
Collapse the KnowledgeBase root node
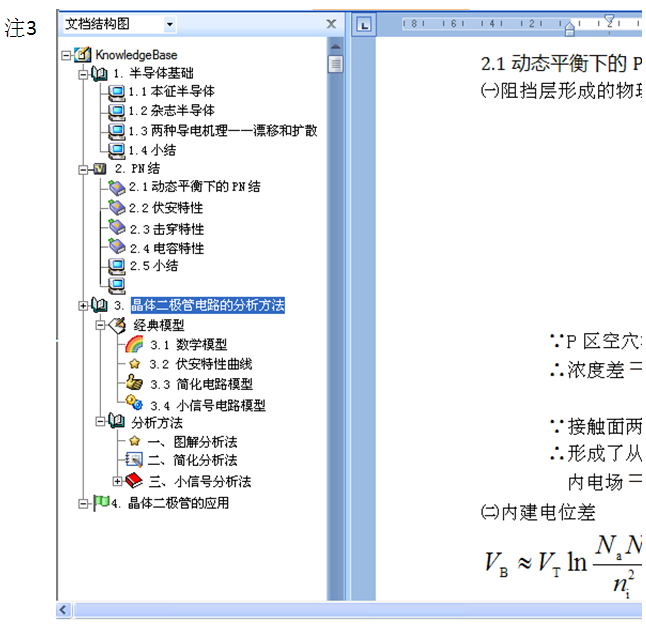[67, 55]
